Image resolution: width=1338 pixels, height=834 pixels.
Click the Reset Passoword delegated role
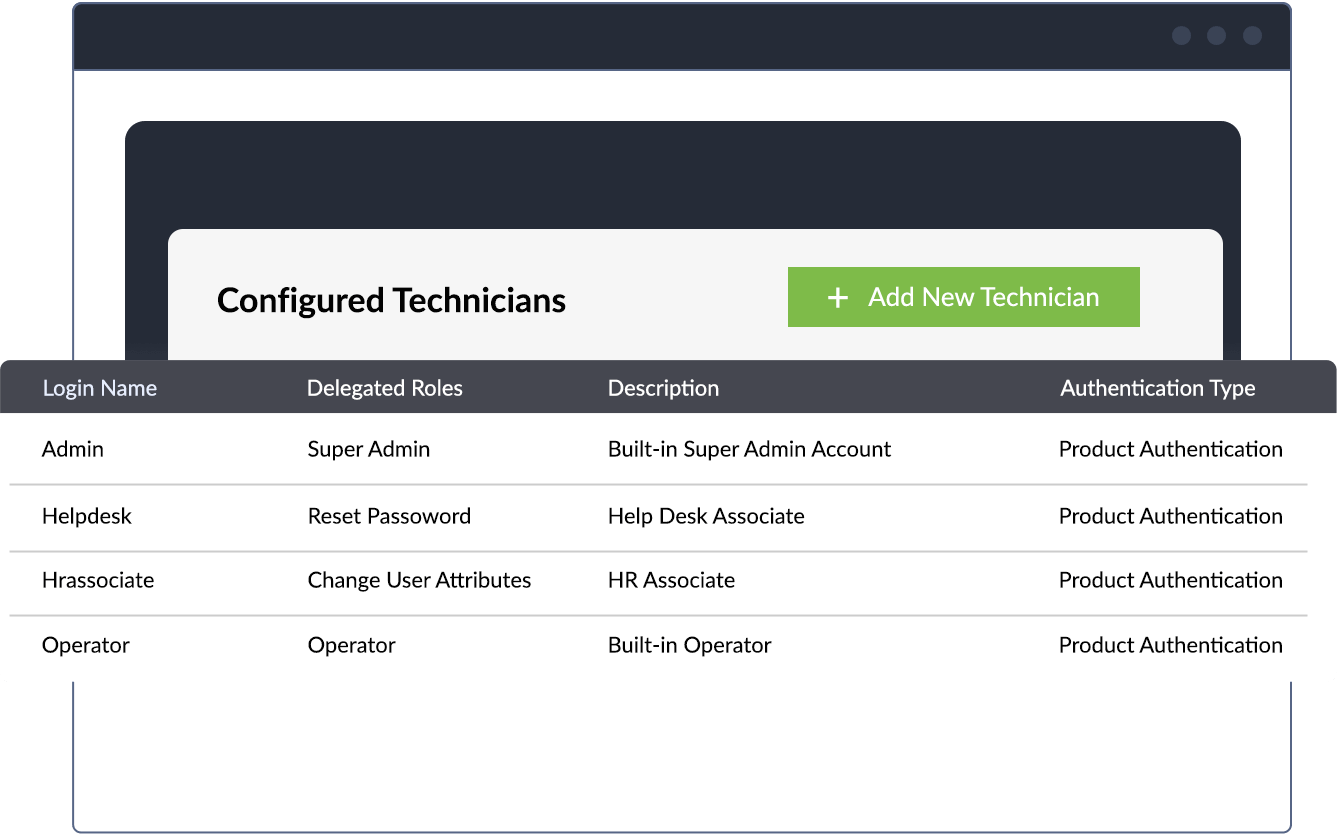[389, 516]
